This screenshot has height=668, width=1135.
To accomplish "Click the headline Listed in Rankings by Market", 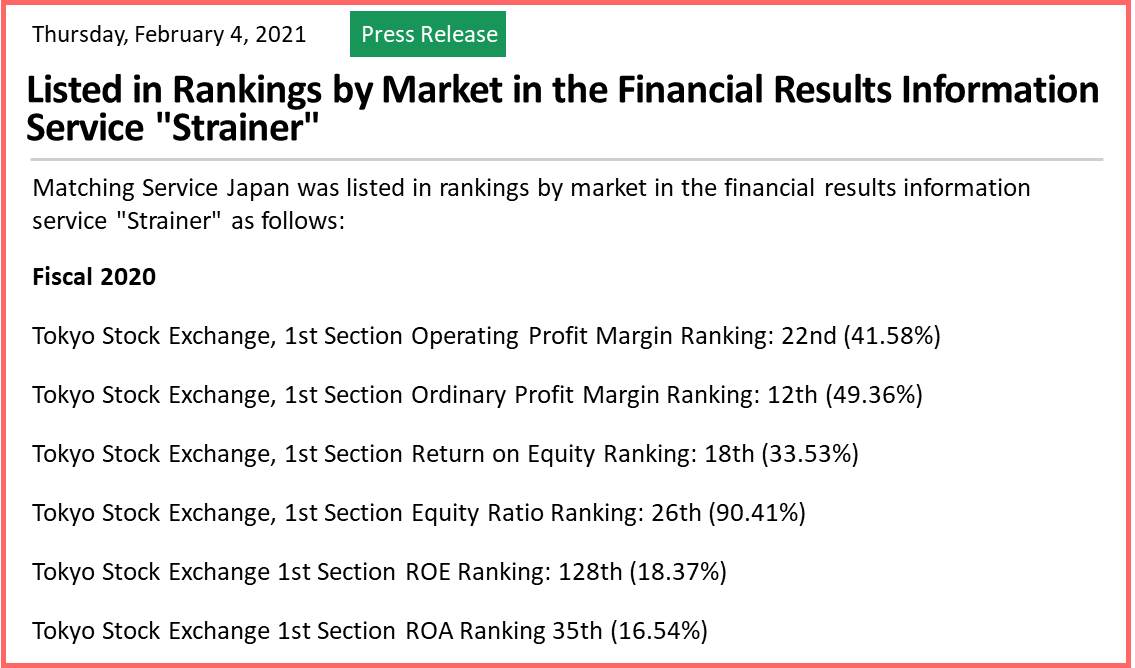I will tap(563, 109).
